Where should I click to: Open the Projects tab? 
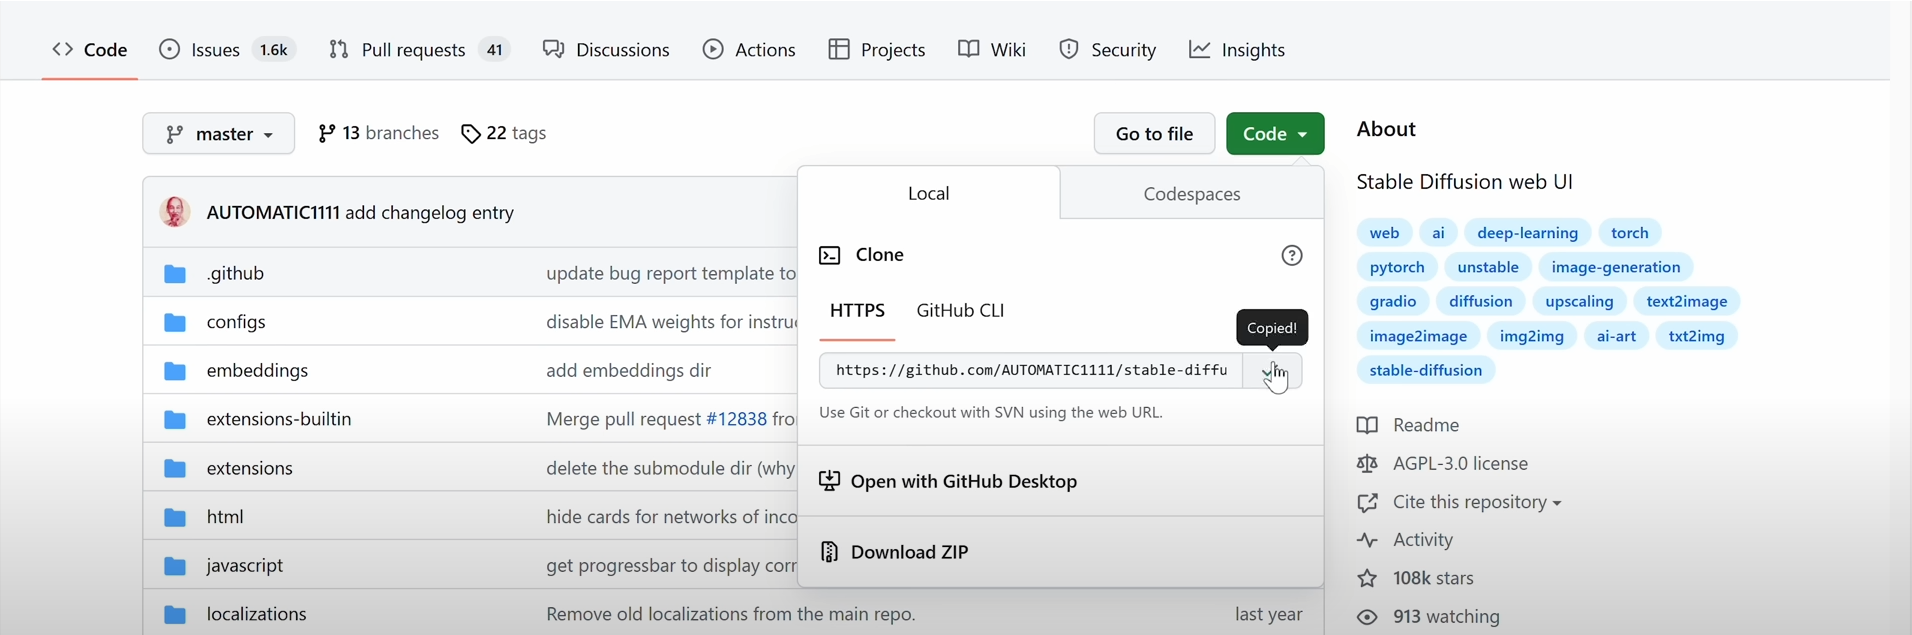coord(877,49)
